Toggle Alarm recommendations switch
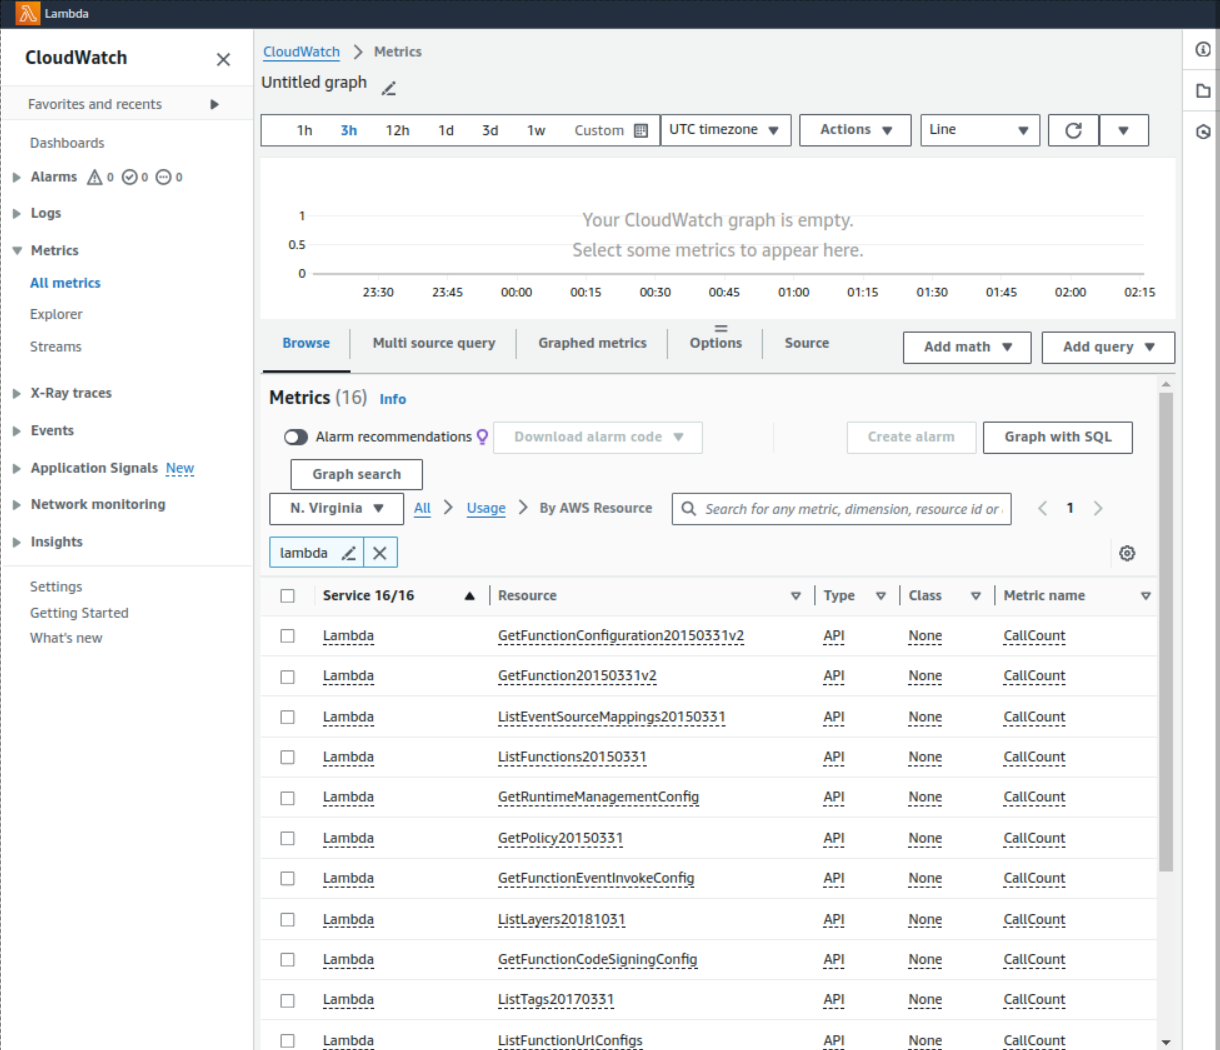The image size is (1220, 1050). 296,437
